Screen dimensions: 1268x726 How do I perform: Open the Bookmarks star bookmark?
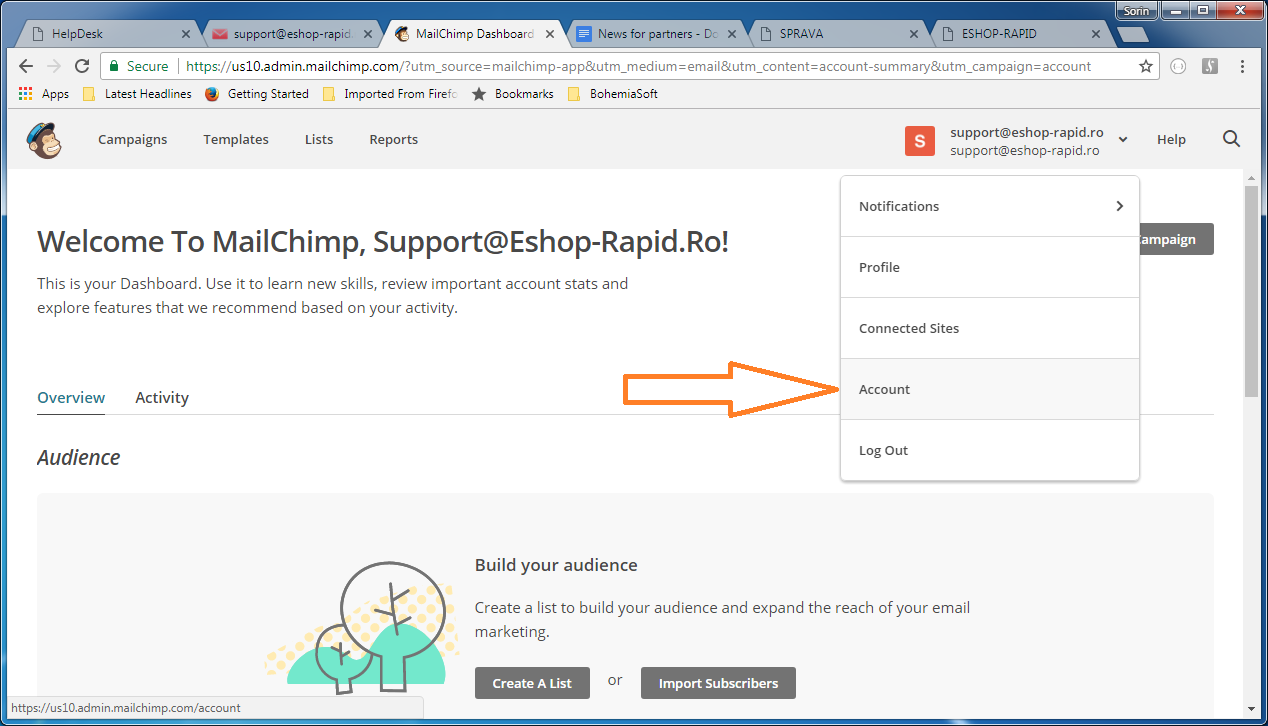tap(513, 94)
